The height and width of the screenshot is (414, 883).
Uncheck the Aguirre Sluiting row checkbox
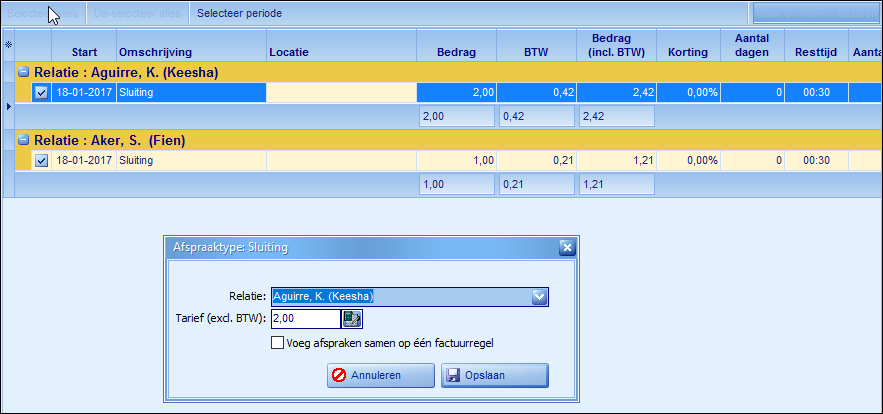click(41, 93)
